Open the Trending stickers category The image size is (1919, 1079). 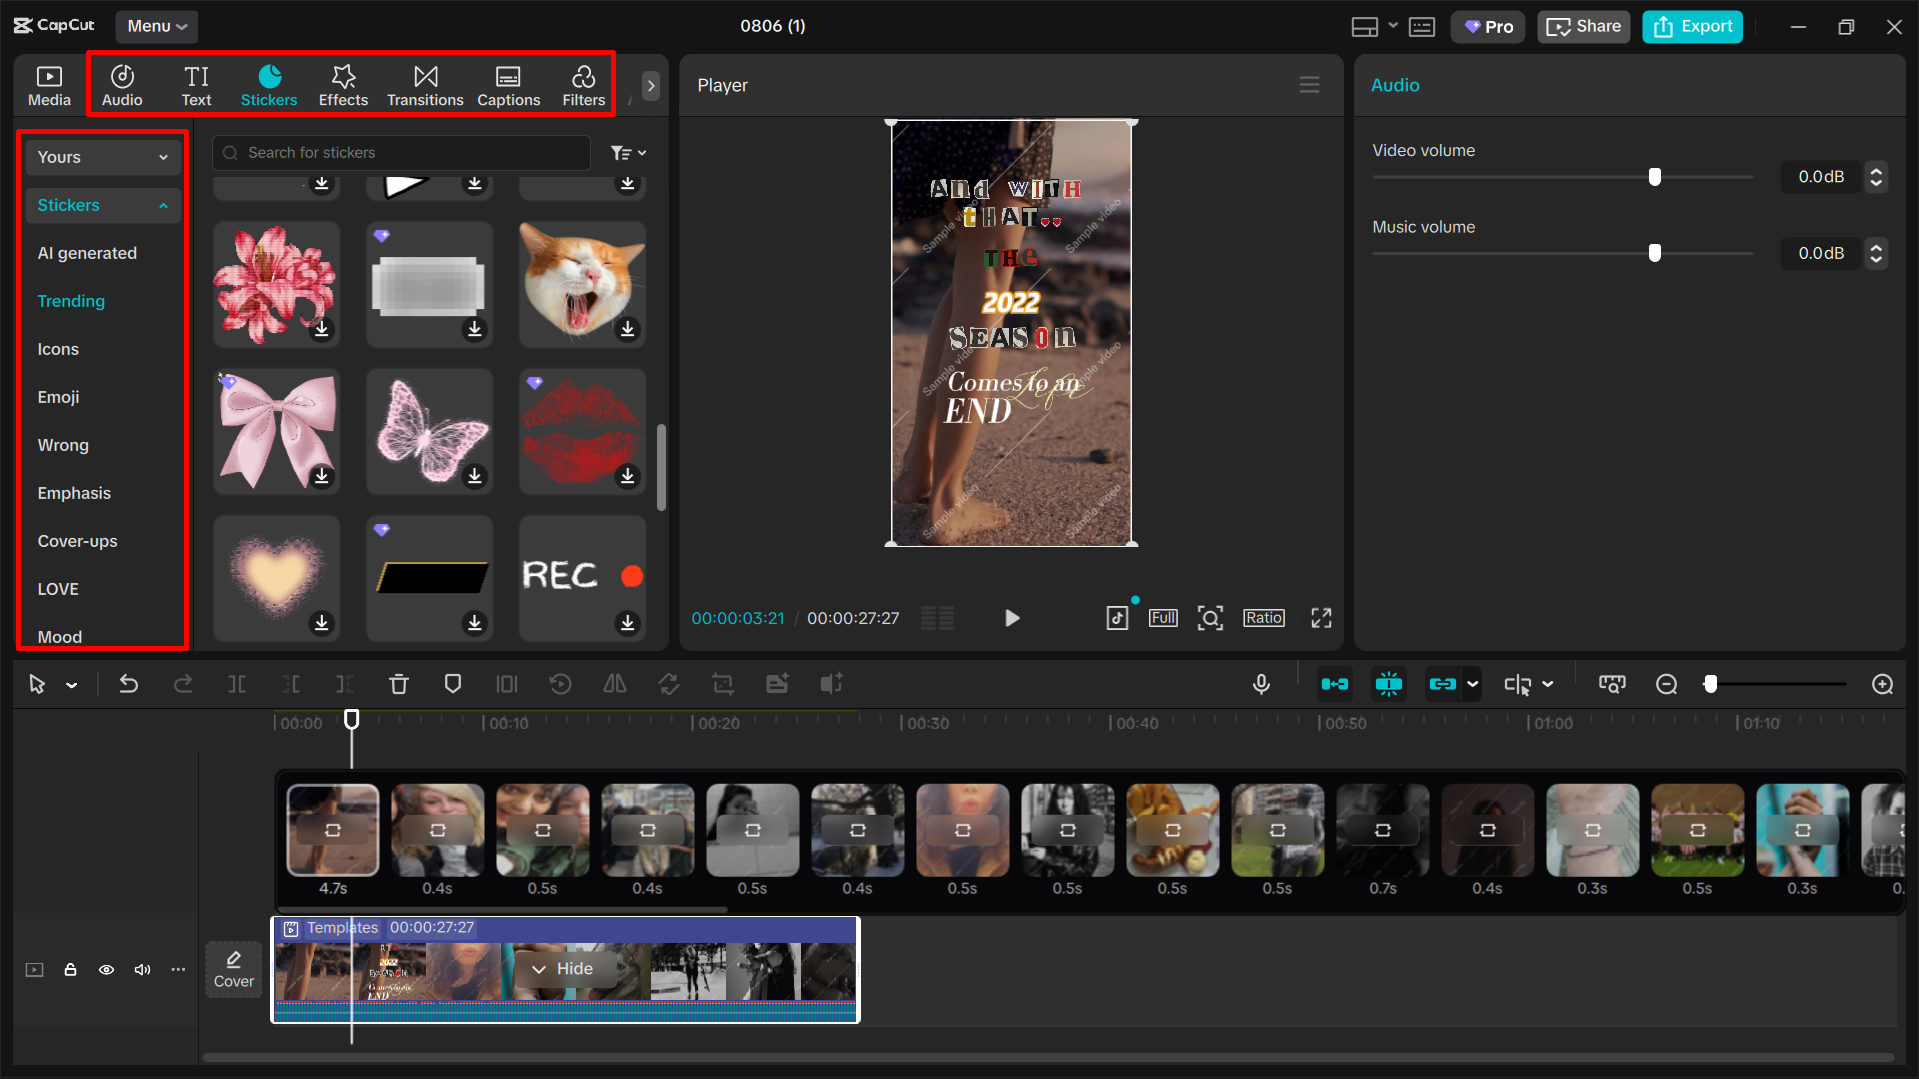pos(71,301)
